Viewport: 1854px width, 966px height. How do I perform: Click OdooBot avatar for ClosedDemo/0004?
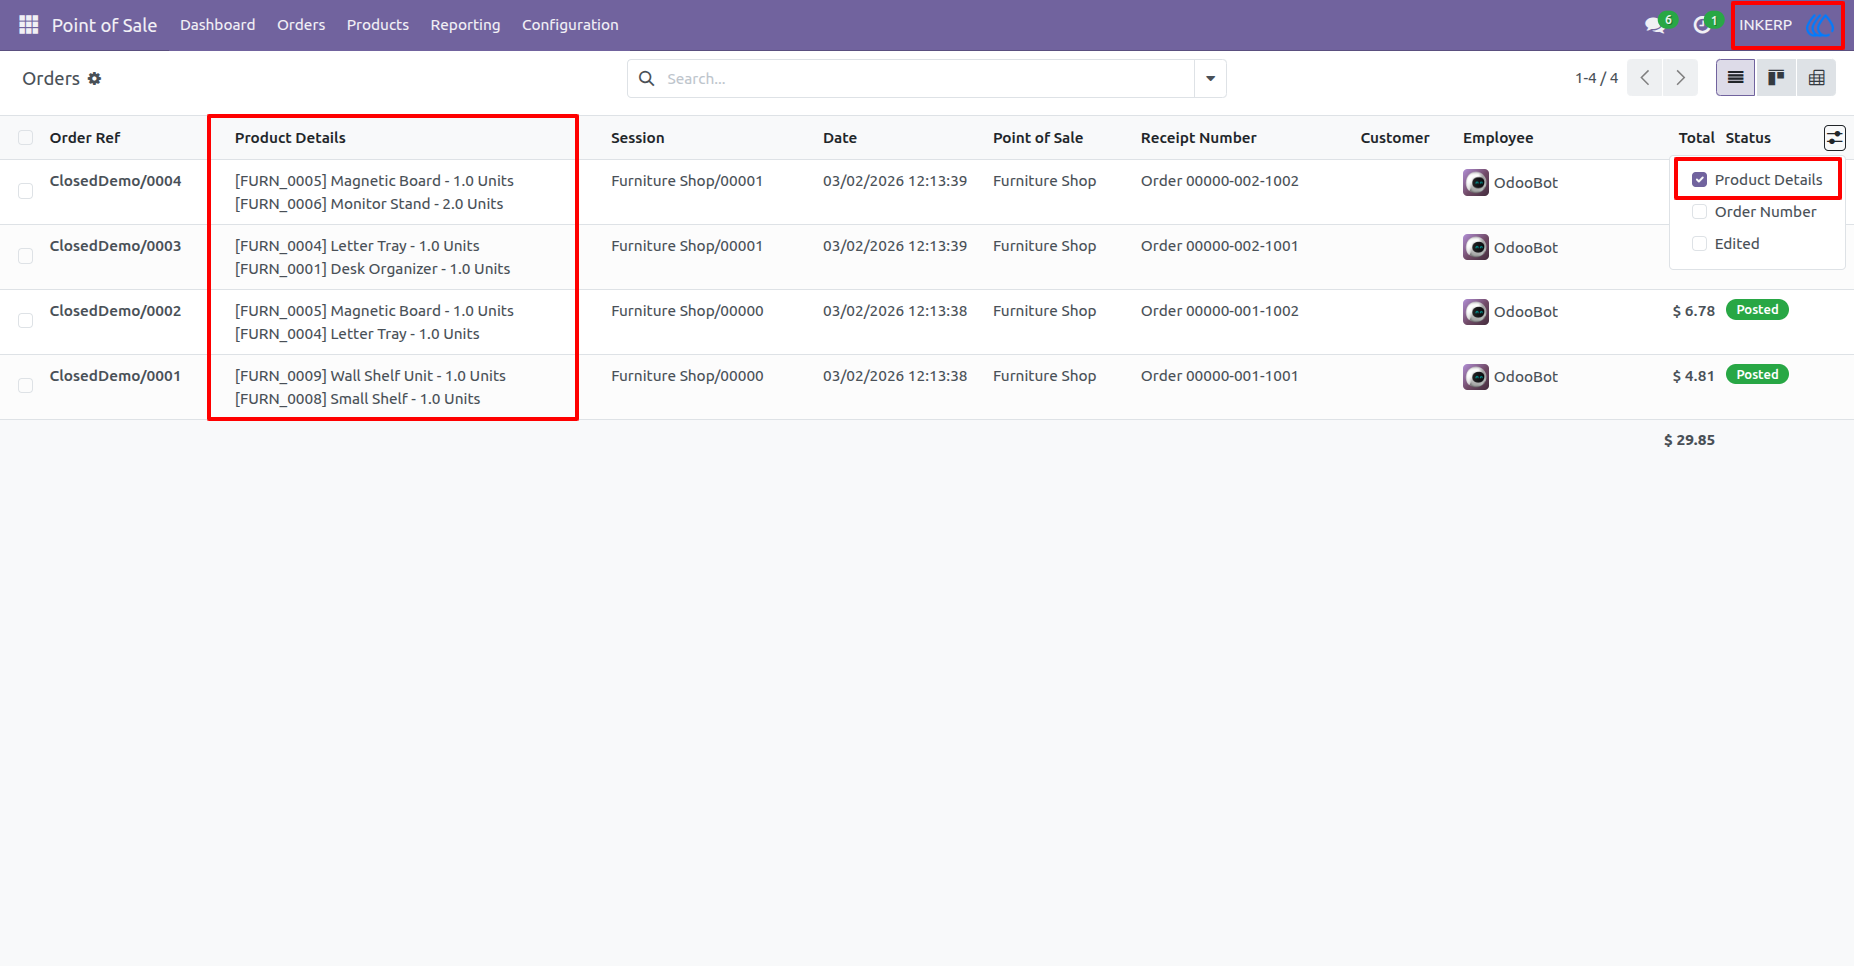1476,182
